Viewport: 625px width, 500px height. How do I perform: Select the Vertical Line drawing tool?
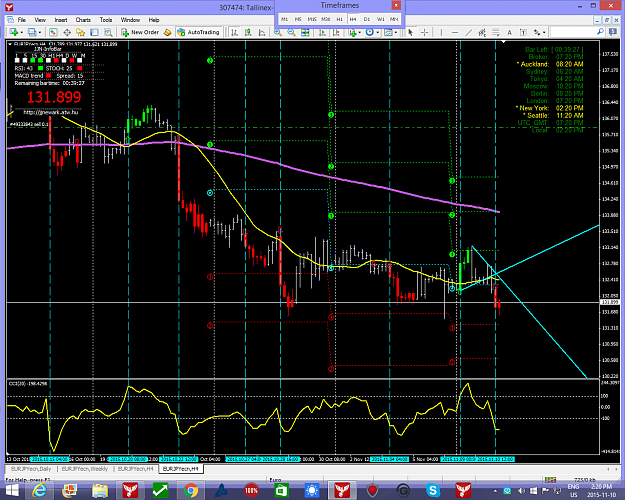tap(441, 32)
